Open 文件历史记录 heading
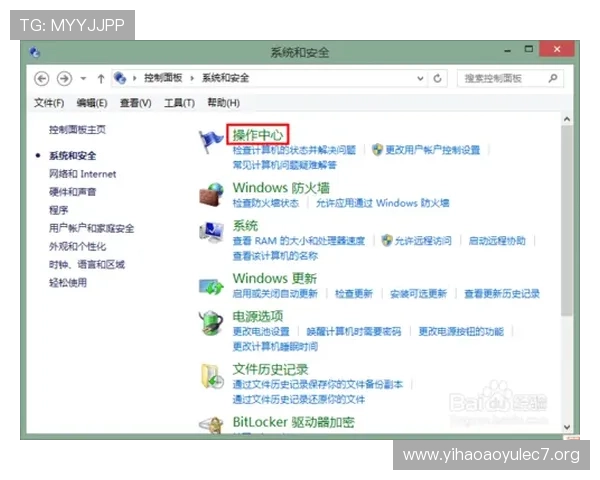600x480 pixels. 271,369
